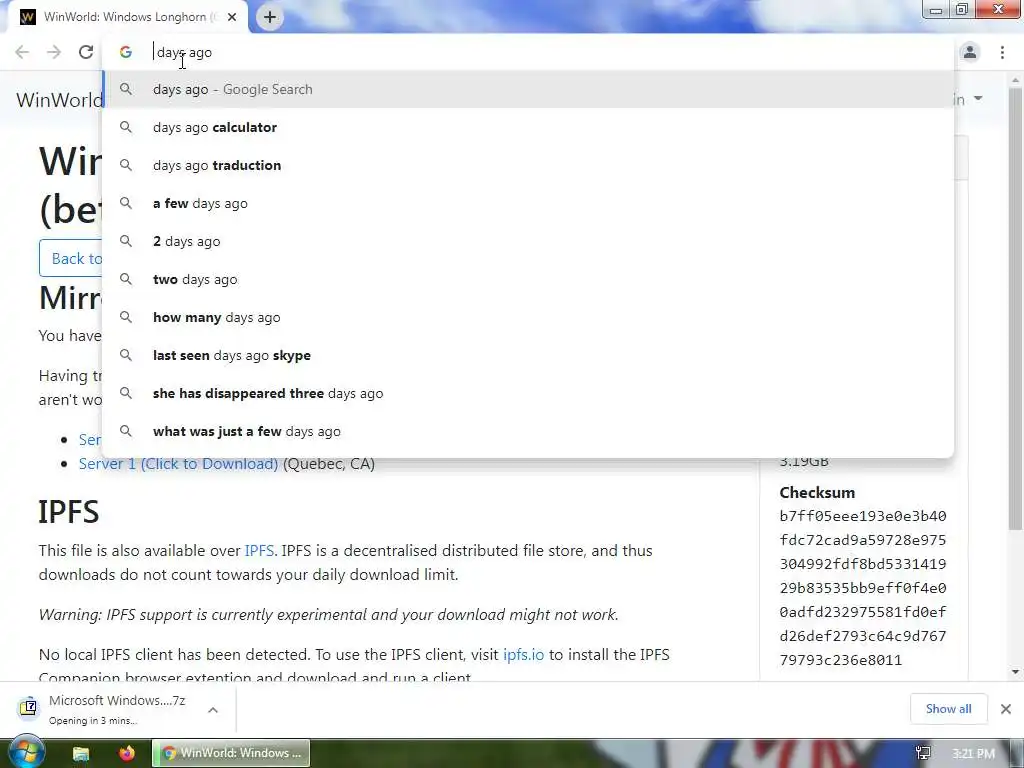Select 'she has disappeared three days ago'
Viewport: 1024px width, 768px height.
528,393
